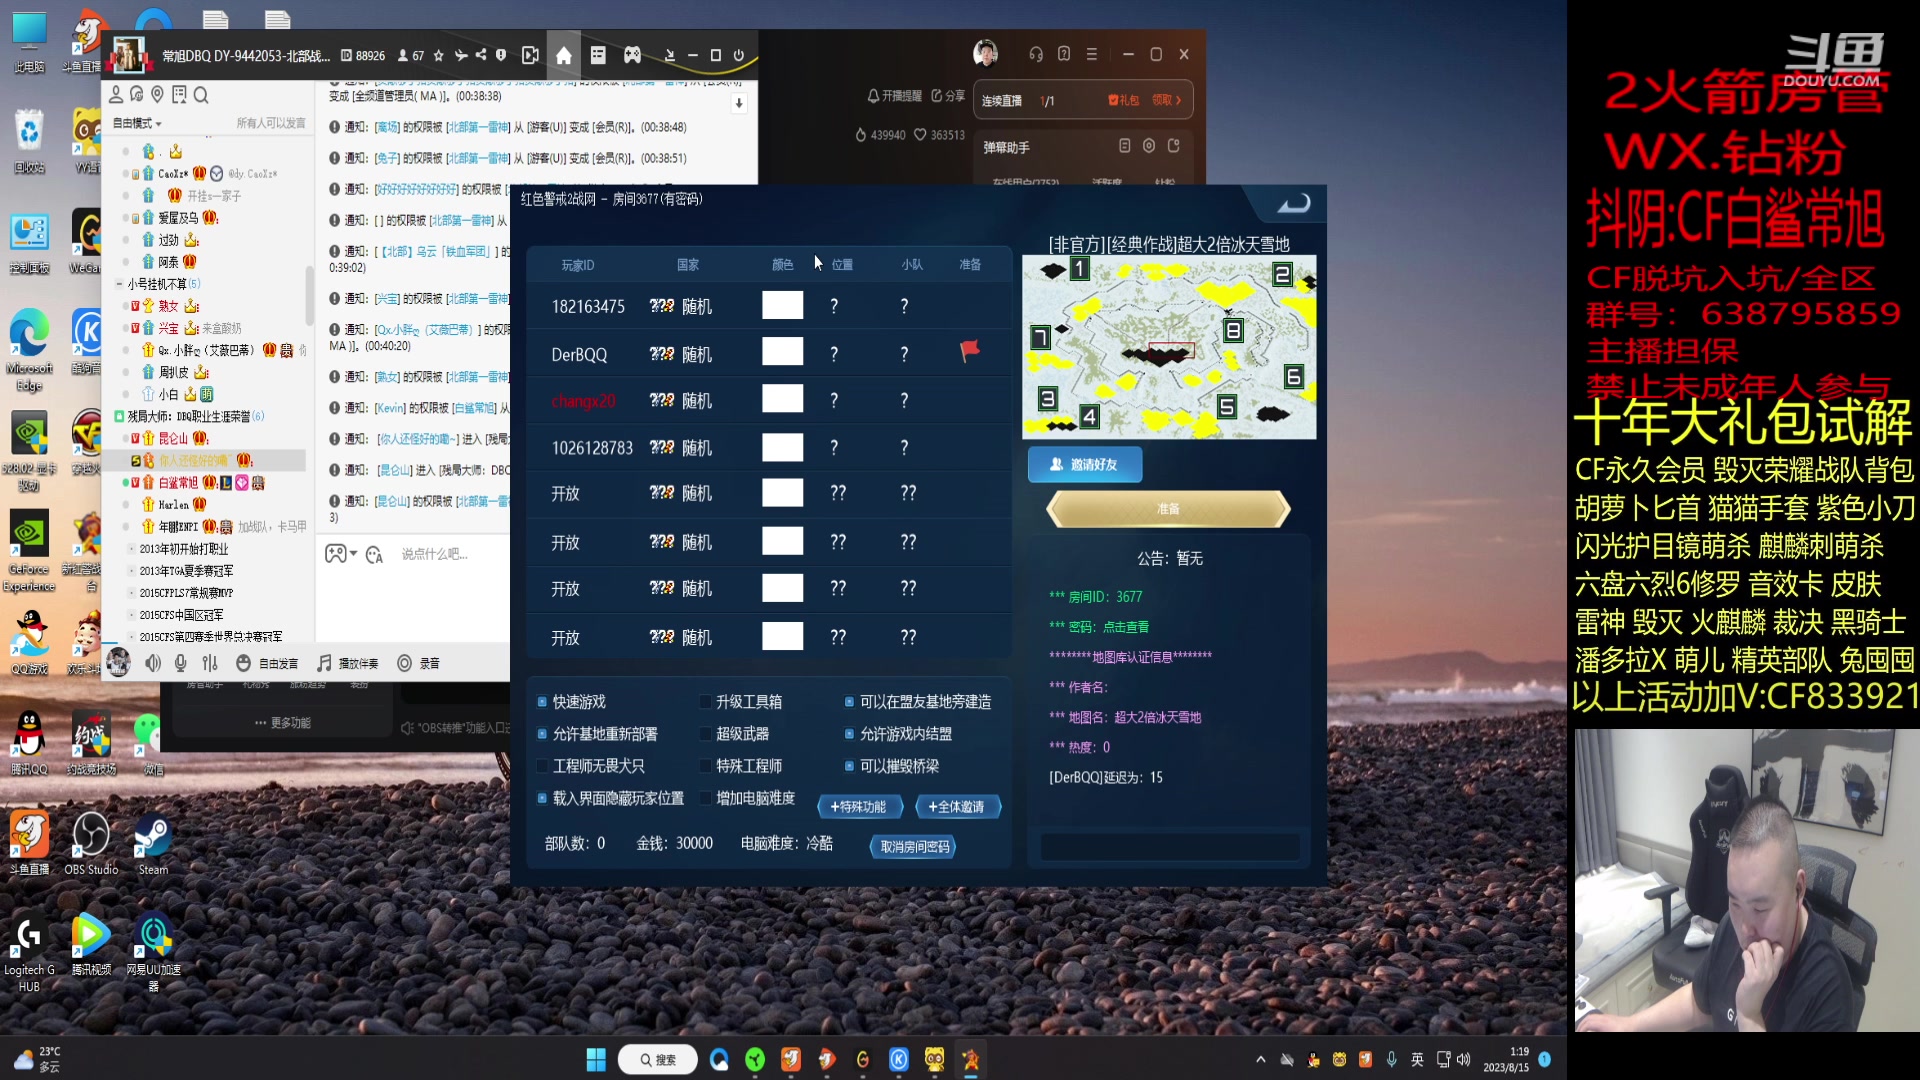
Task: Click the share icon on the chat title bar
Action: click(483, 55)
